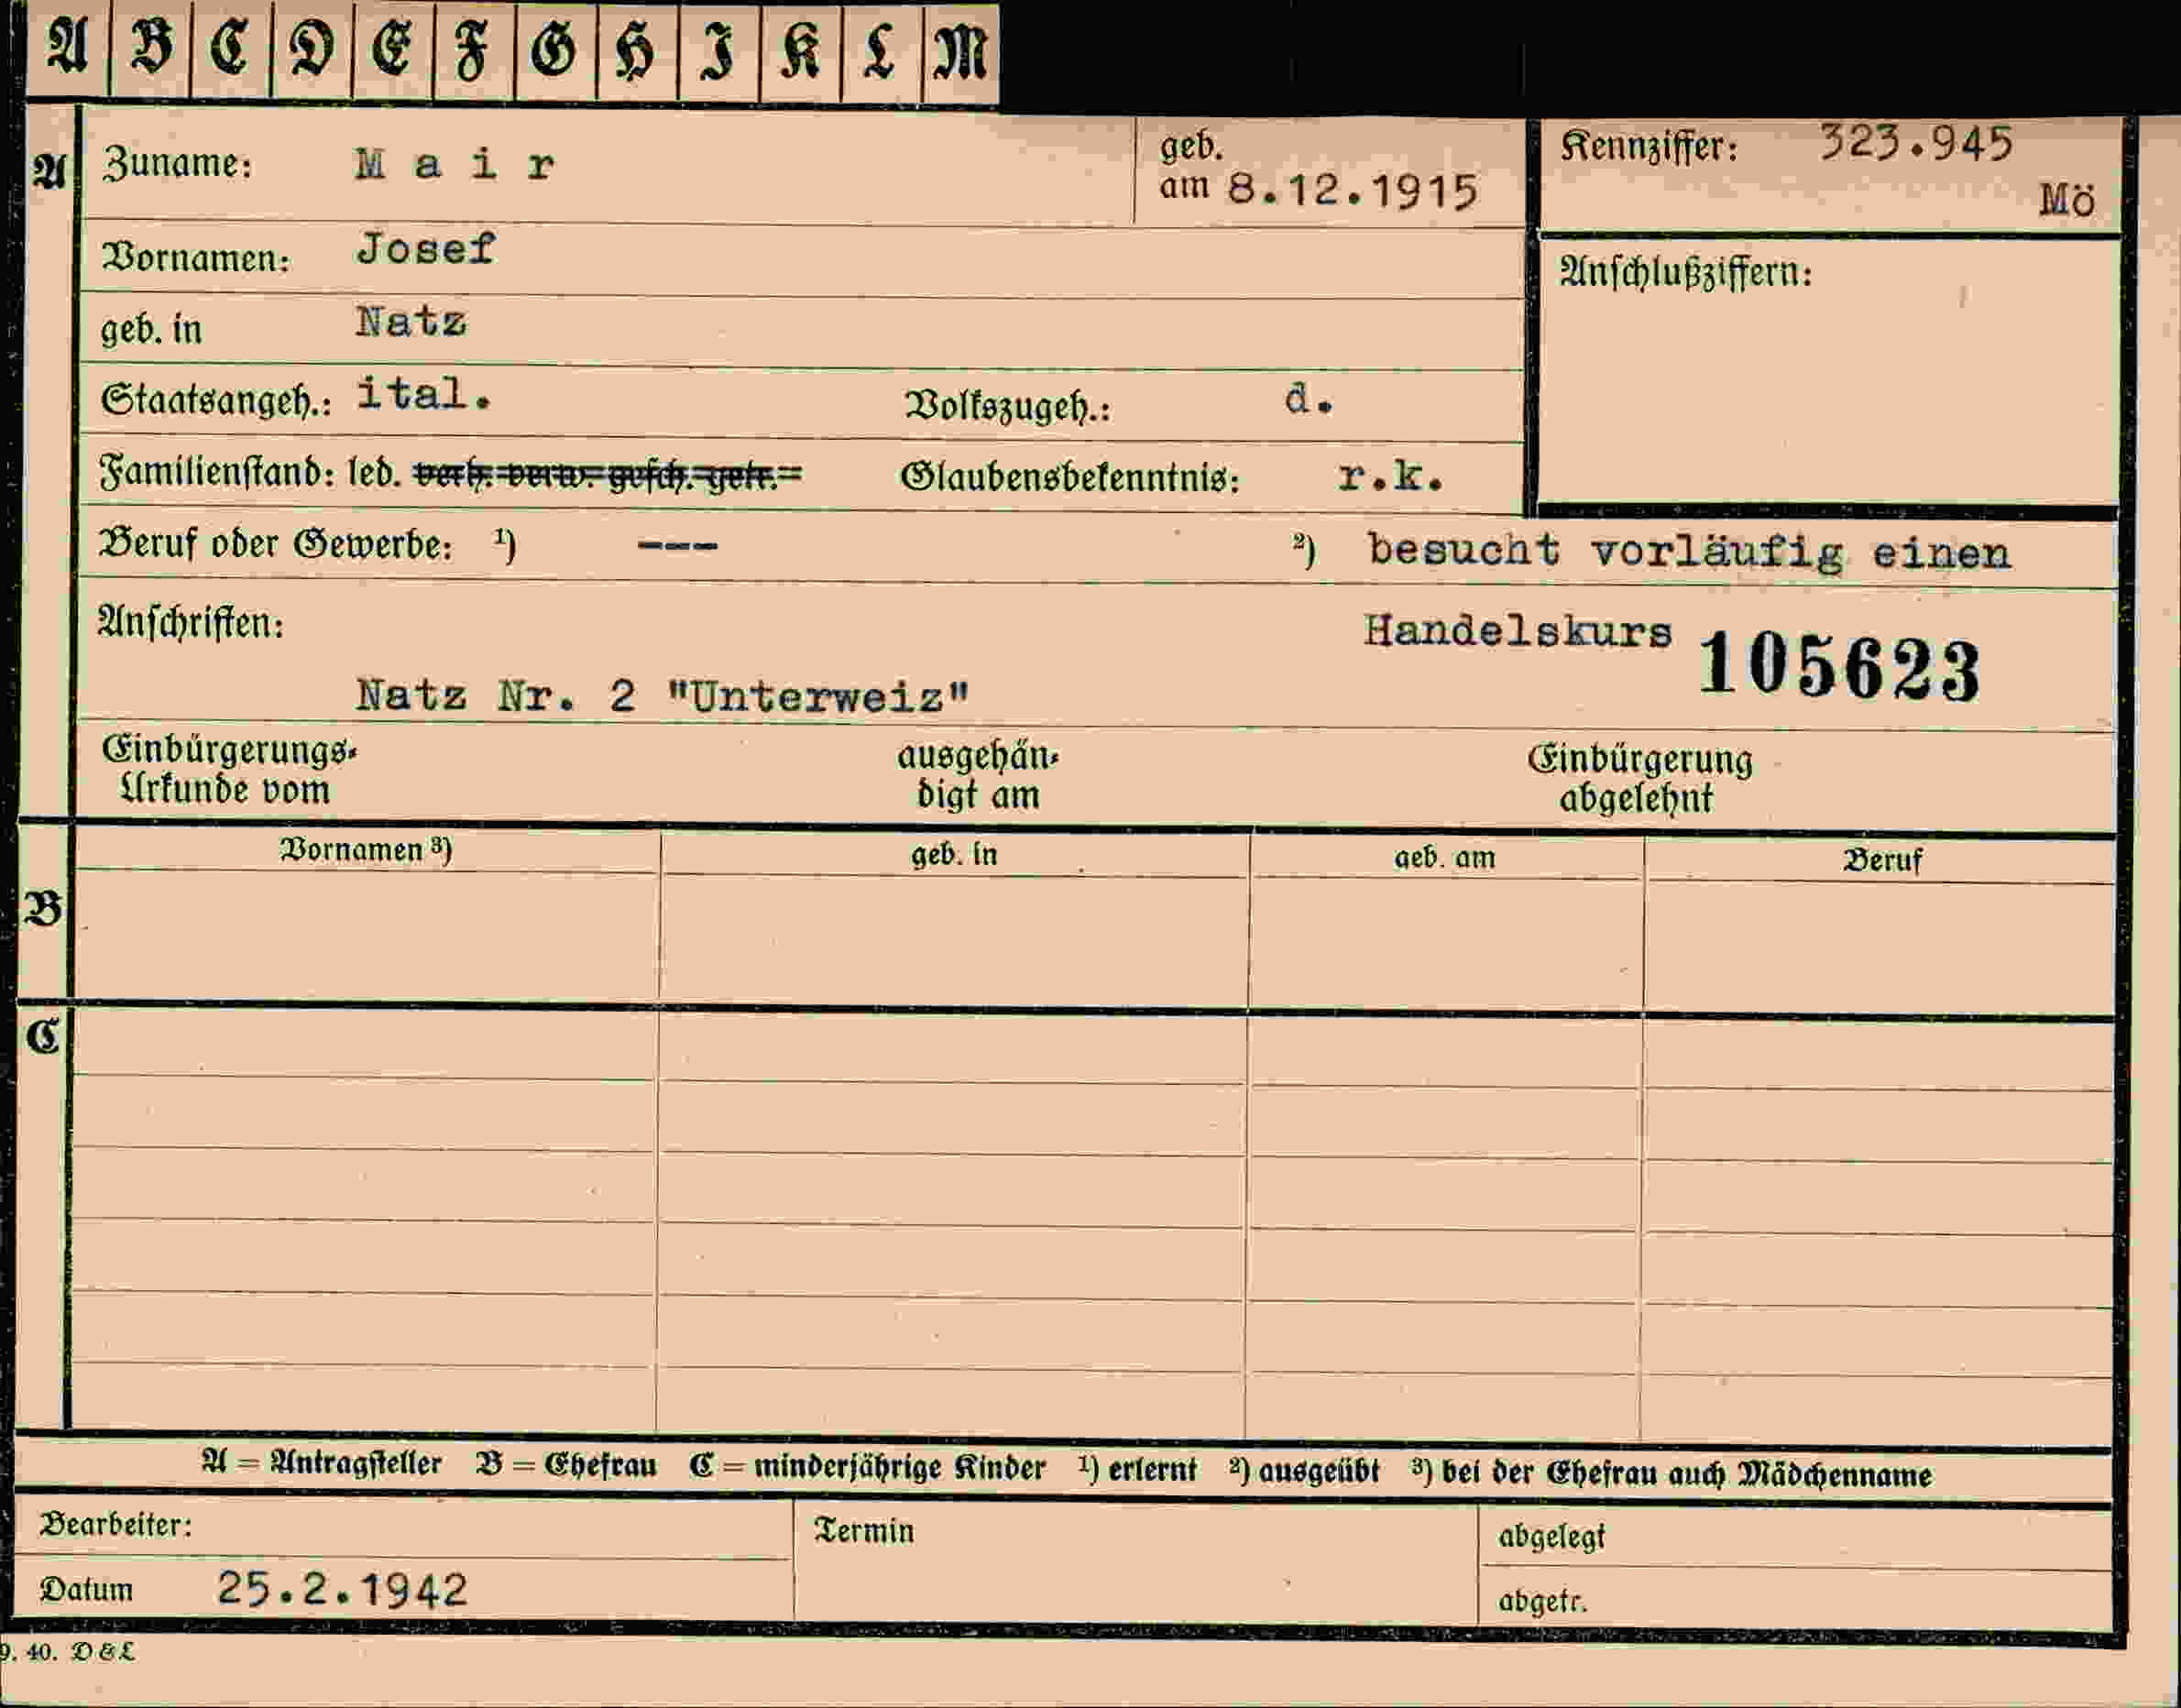Click the 'abgelegt' field

click(x=1796, y=1537)
